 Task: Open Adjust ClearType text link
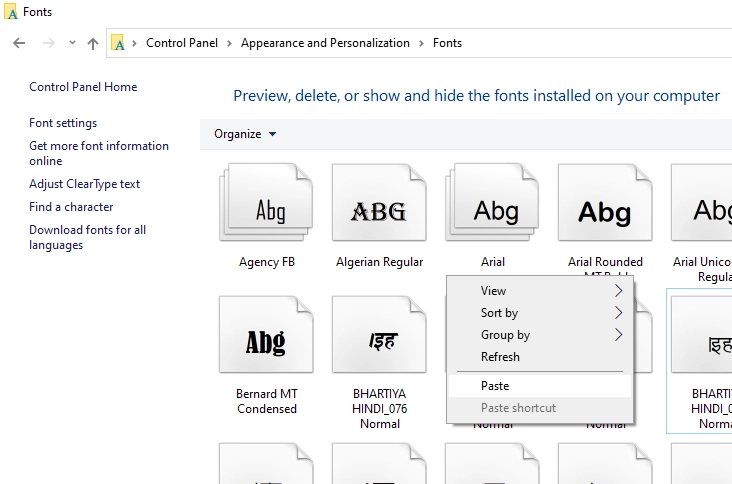(84, 184)
